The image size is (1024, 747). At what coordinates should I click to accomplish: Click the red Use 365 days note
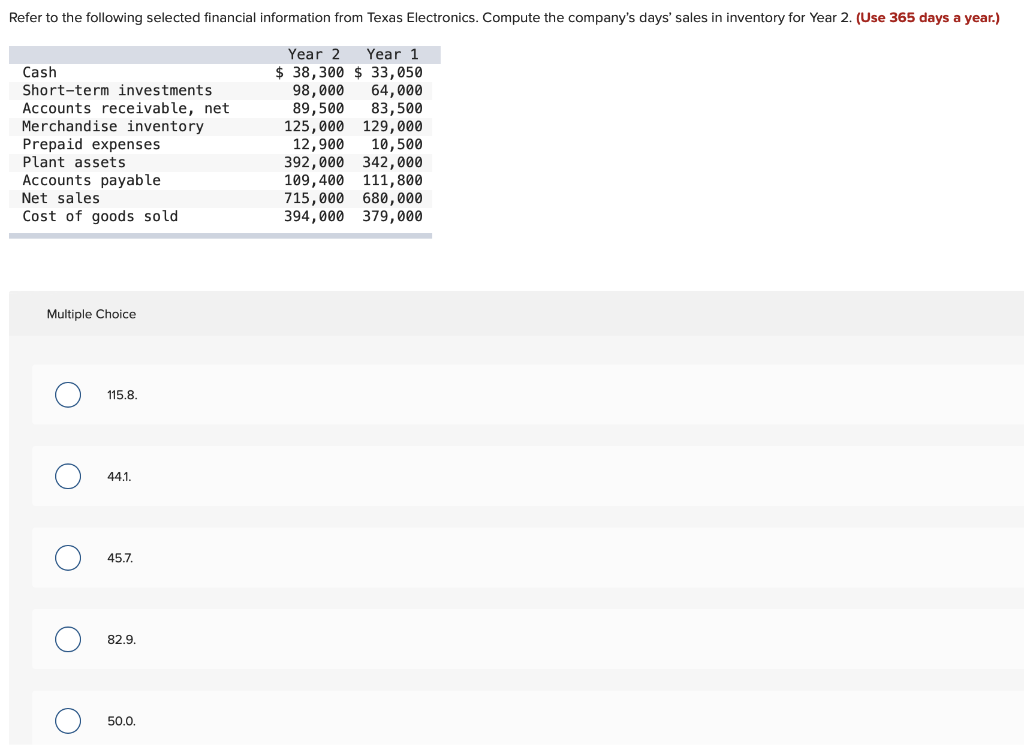click(x=926, y=17)
